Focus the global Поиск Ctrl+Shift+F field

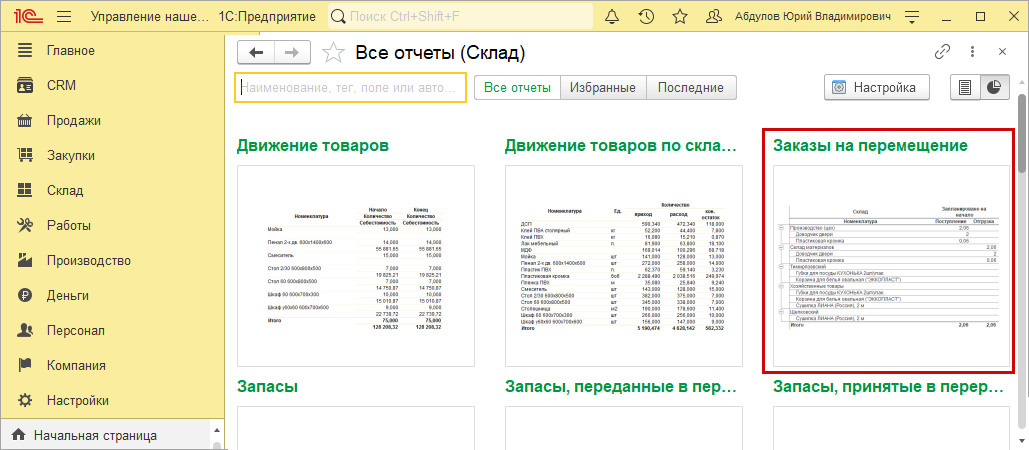(461, 16)
